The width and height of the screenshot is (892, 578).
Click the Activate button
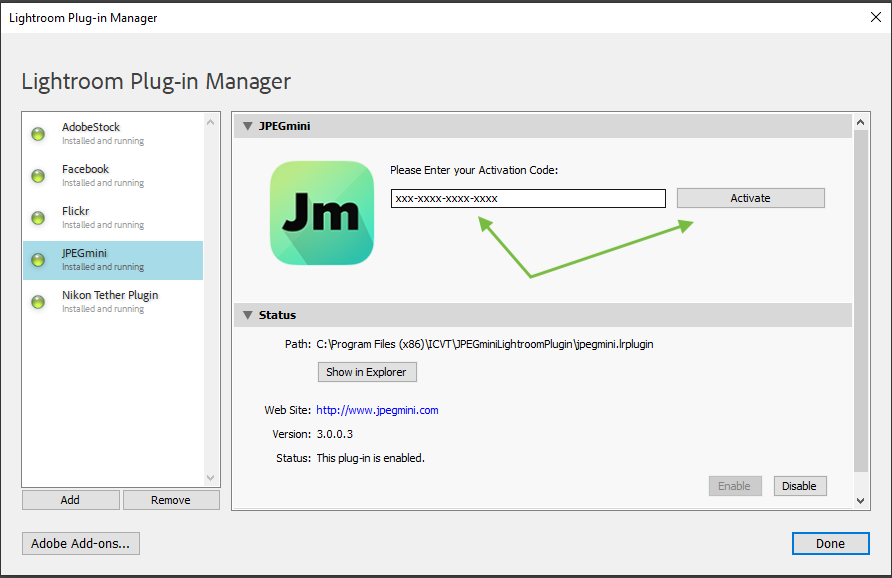(x=750, y=198)
